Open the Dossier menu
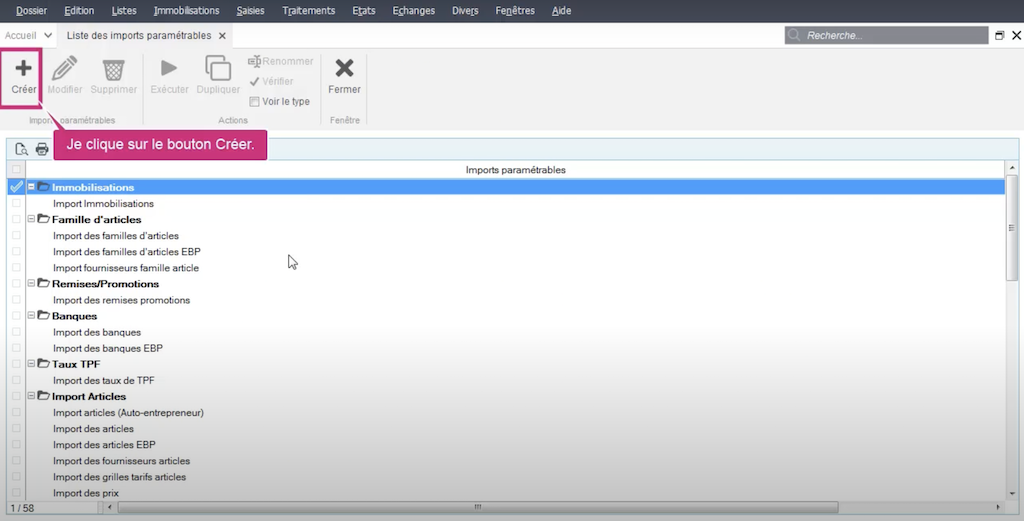The image size is (1024, 521). click(x=31, y=10)
